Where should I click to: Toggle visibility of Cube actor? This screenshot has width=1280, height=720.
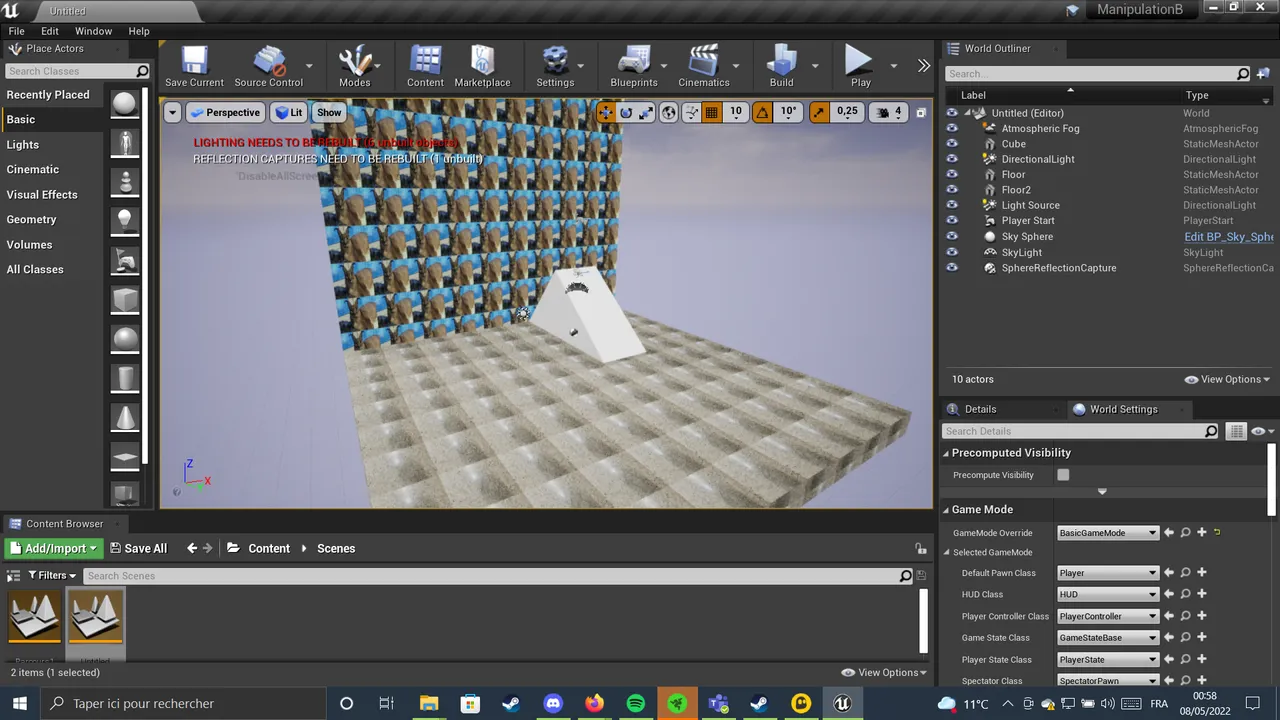951,144
